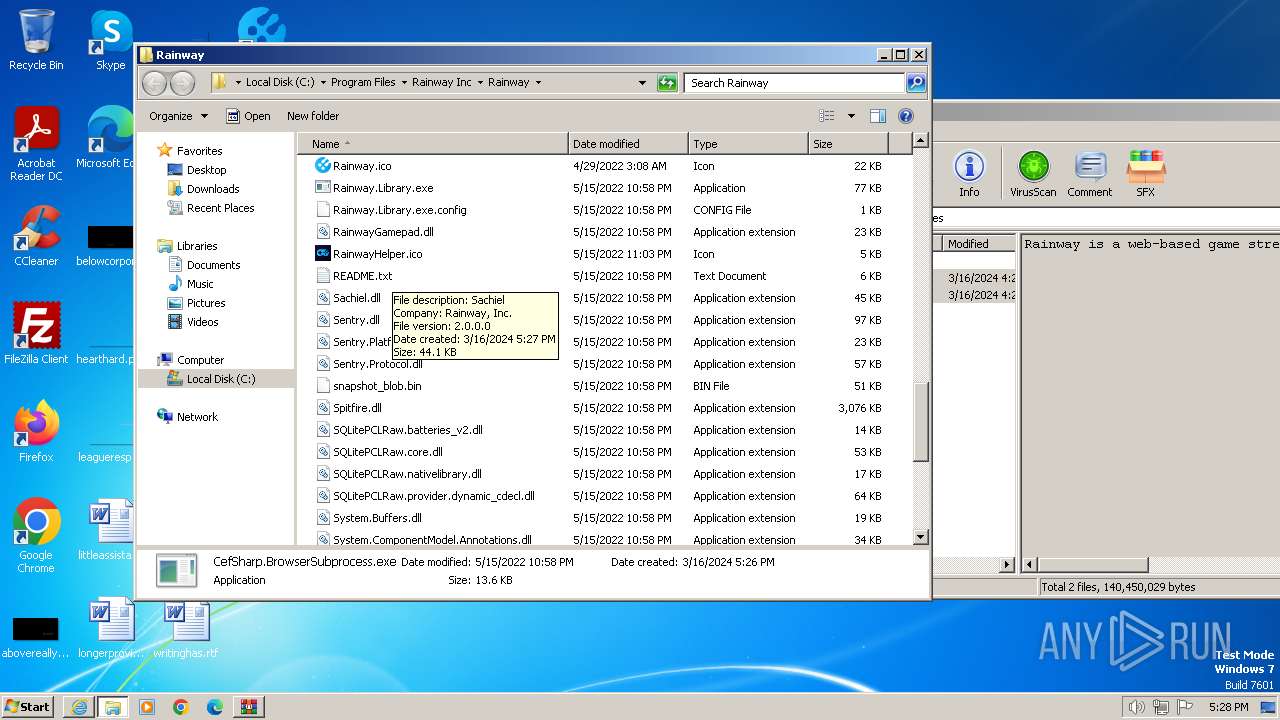Select Music under Libraries
The image size is (1280, 720).
200,284
